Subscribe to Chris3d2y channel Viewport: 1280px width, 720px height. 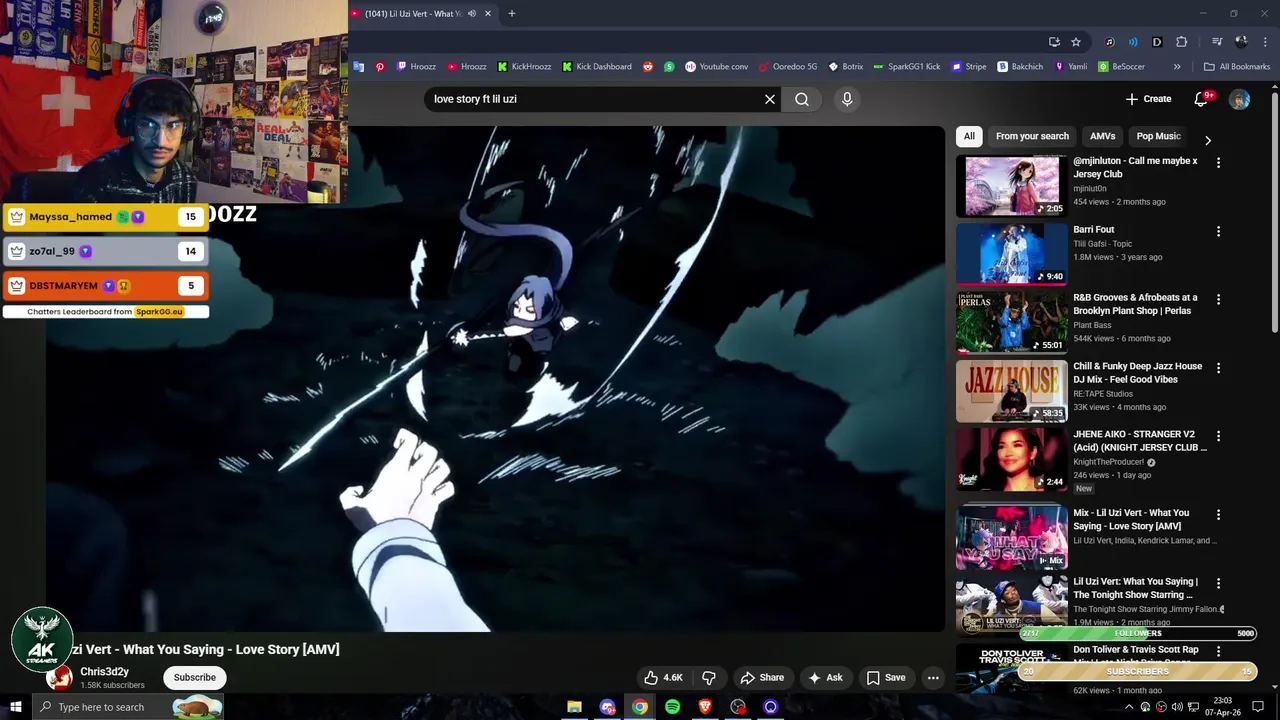[195, 678]
